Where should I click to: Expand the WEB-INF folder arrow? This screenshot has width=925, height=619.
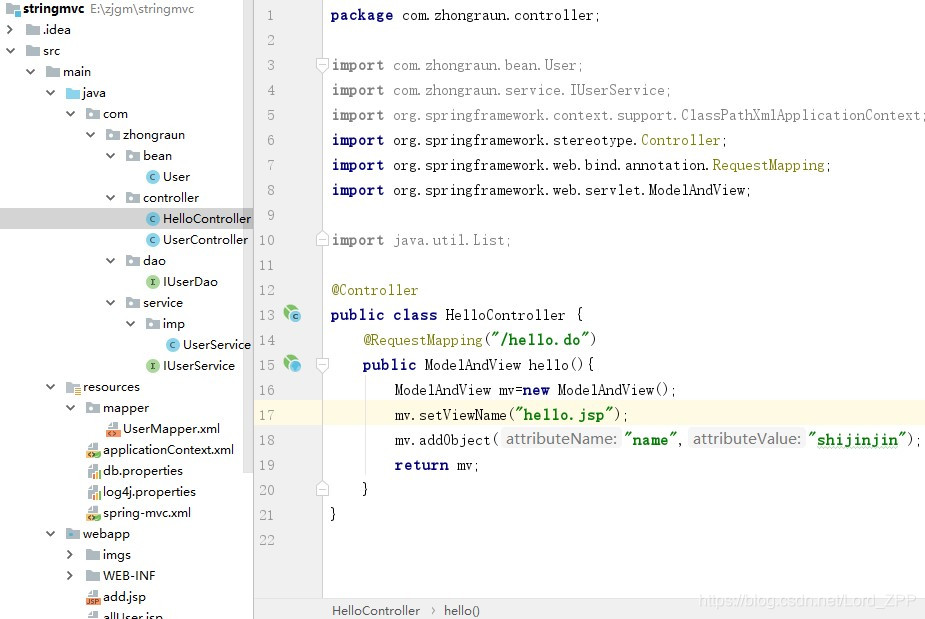coord(70,575)
